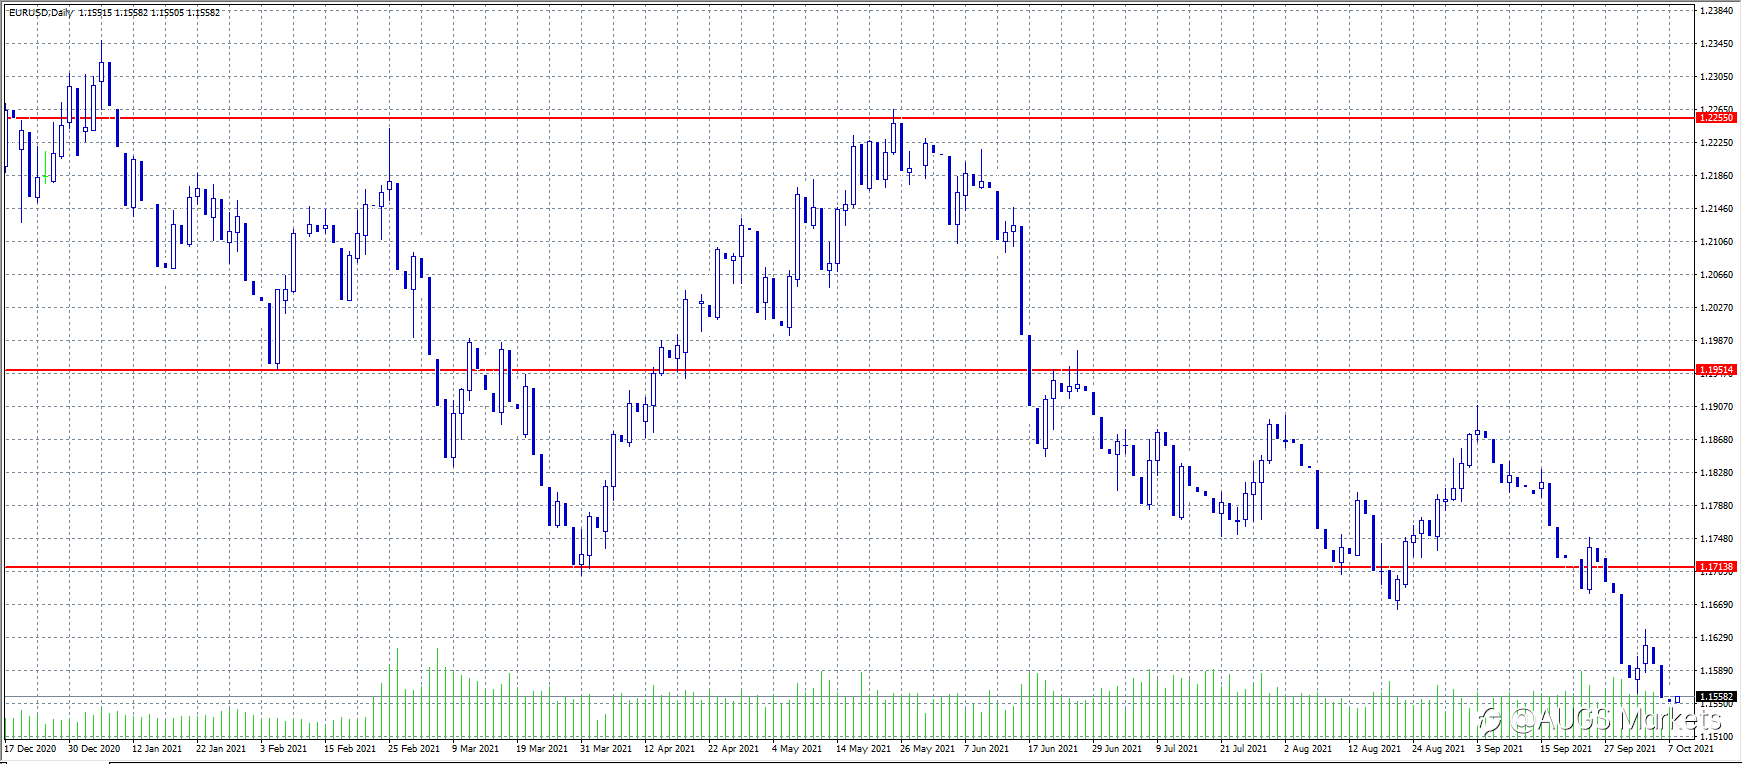Screen dimensions: 1742x764
Task: Click the 17 Dec 2020 date label
Action: [30, 748]
